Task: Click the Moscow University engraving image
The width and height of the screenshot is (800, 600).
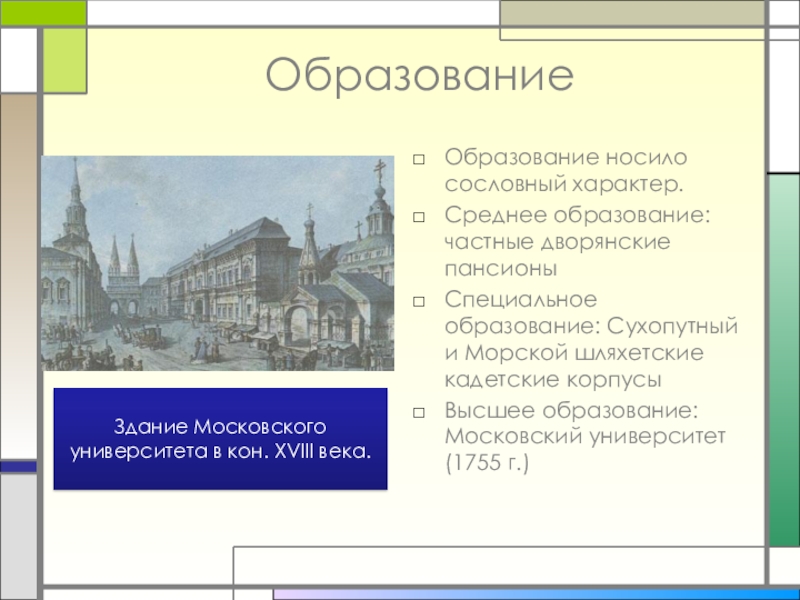Action: point(217,263)
